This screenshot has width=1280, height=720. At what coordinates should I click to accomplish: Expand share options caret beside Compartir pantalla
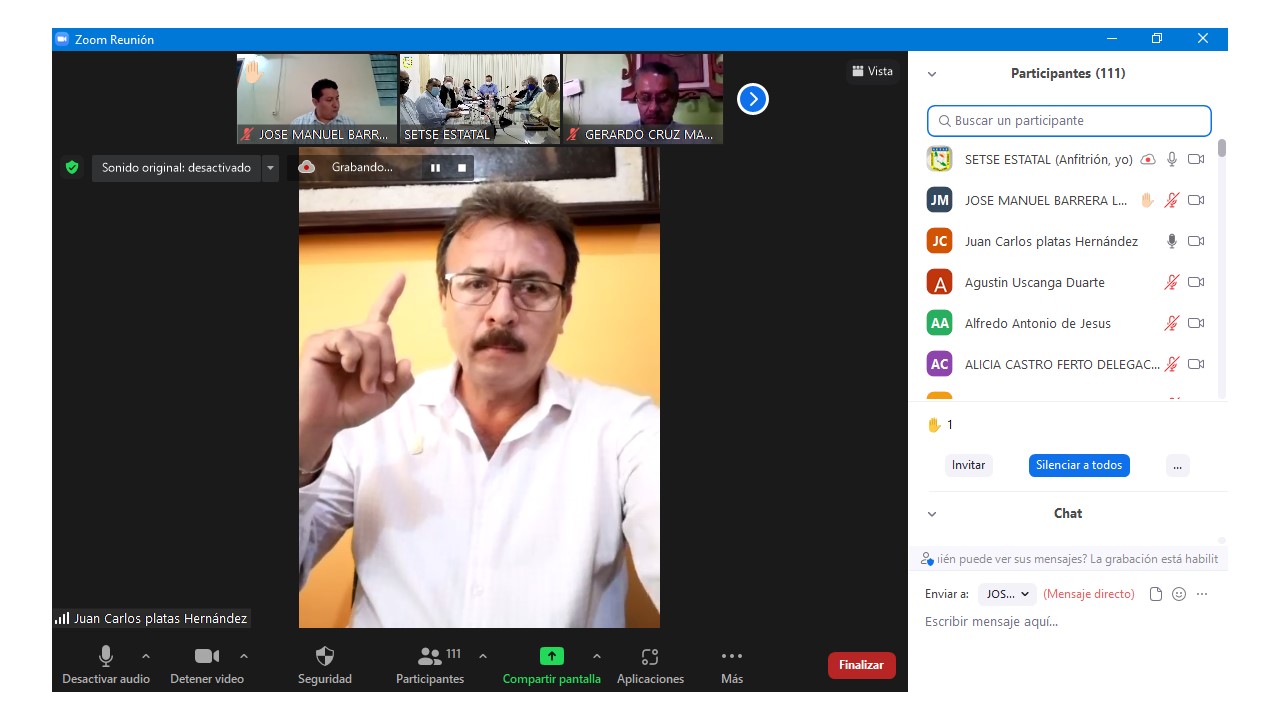pyautogui.click(x=597, y=656)
